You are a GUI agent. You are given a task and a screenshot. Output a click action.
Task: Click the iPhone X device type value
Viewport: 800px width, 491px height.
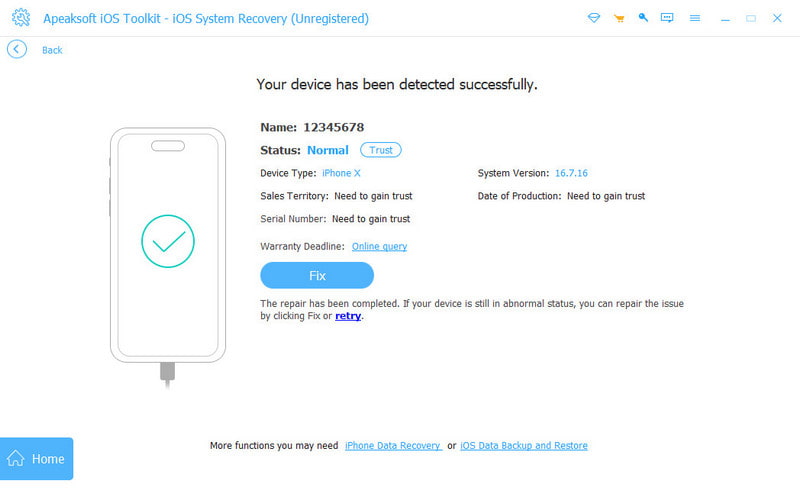coord(341,173)
